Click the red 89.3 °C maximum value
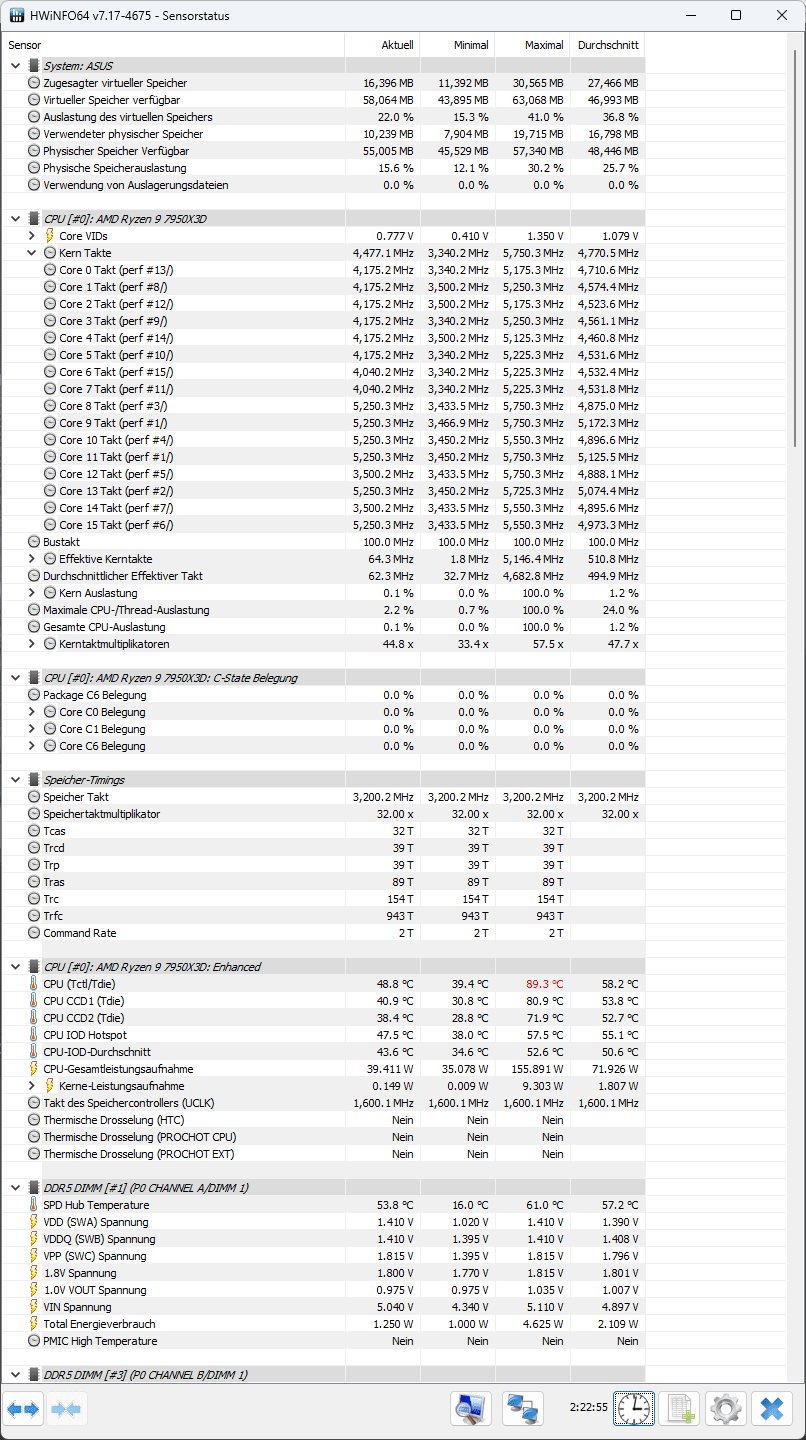The height and width of the screenshot is (1440, 806). [x=544, y=984]
